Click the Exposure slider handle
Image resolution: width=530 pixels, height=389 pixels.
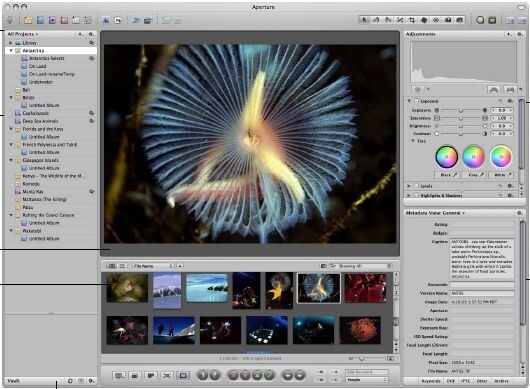(x=461, y=111)
